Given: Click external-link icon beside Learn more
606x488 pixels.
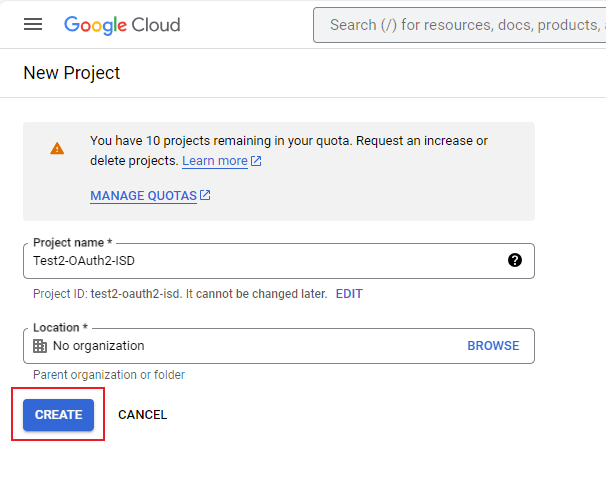Looking at the screenshot, I should point(256,161).
